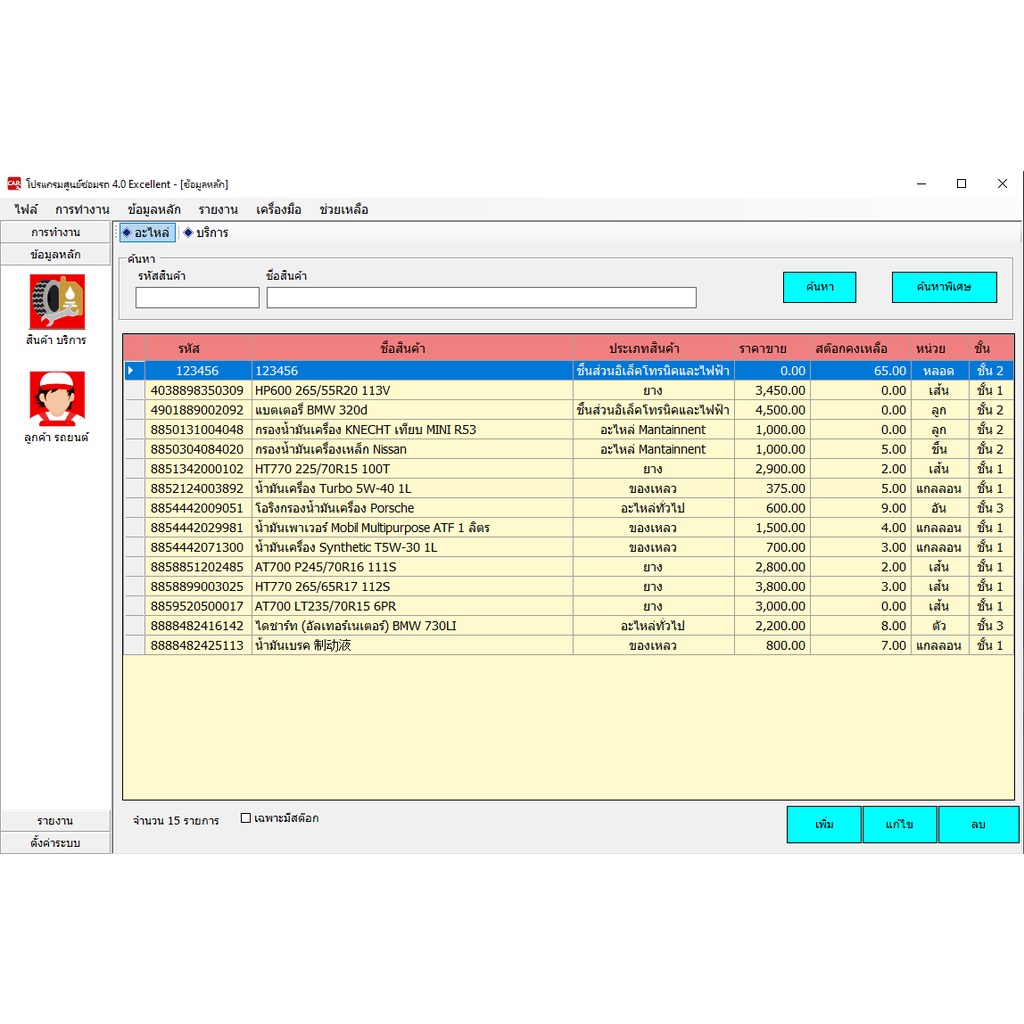Open the ลูกค้า รถยนต์ mechanic icon

[57, 398]
